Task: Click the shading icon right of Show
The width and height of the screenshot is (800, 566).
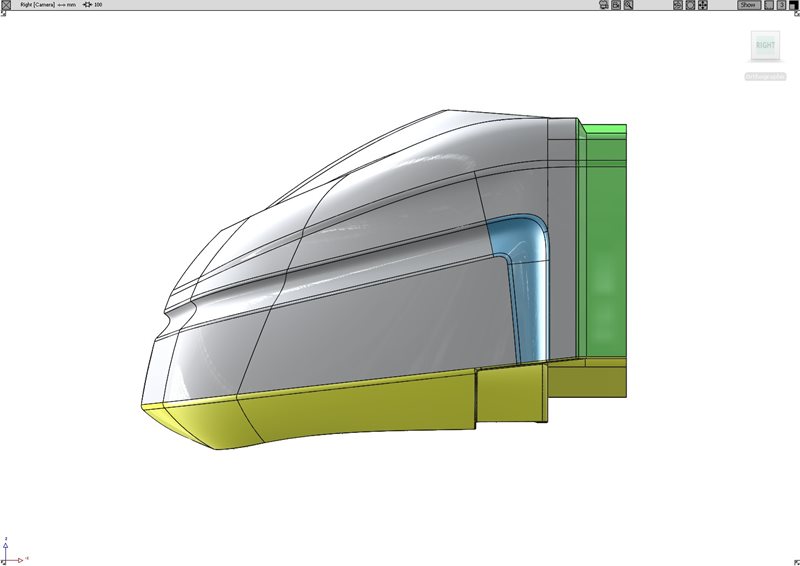Action: click(768, 5)
